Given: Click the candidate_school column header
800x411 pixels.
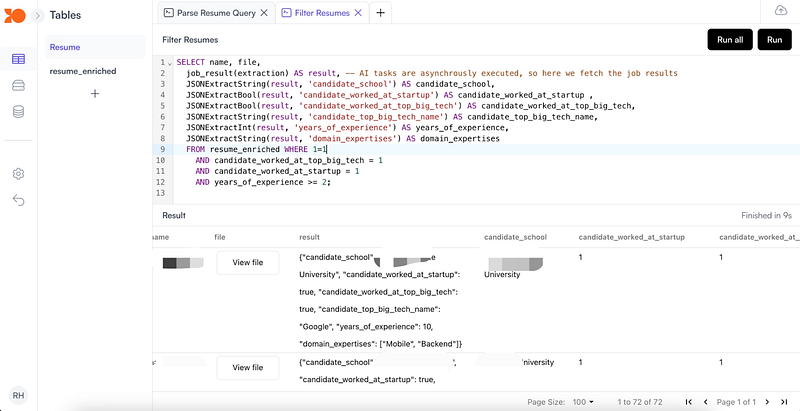Looking at the screenshot, I should pyautogui.click(x=515, y=237).
